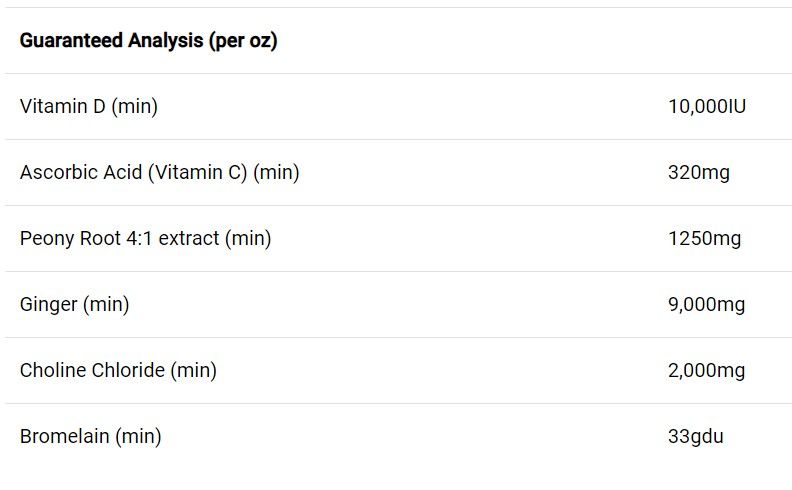Select the 9,000mg value

[706, 304]
